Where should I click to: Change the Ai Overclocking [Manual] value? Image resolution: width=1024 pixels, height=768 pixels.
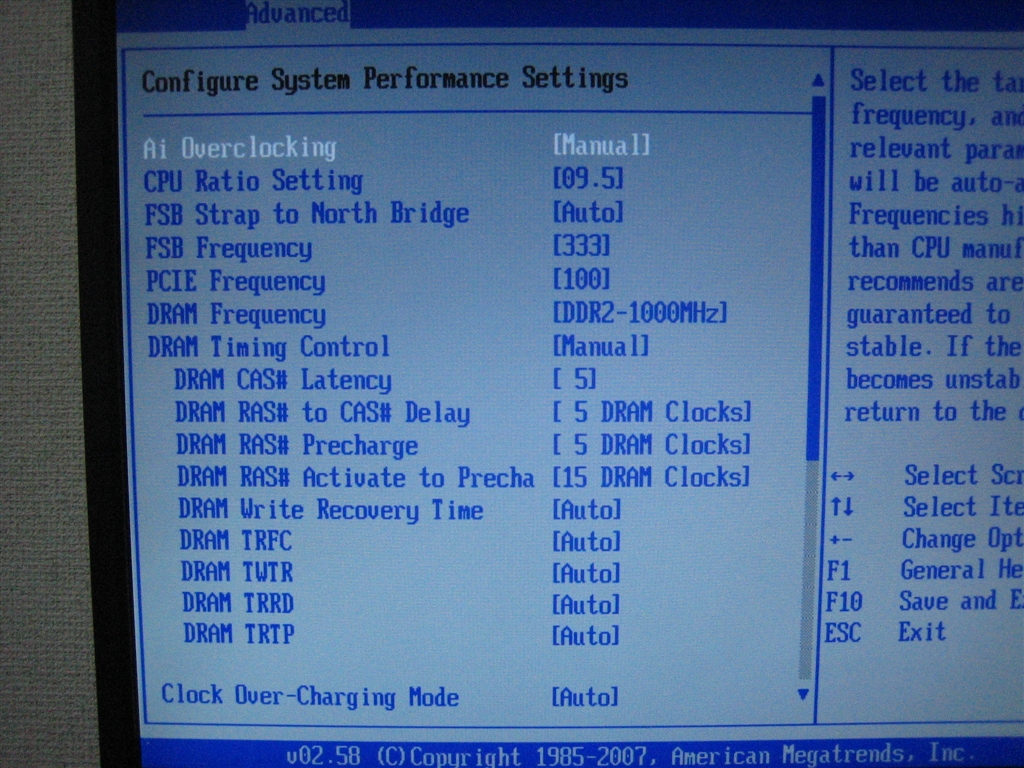click(x=601, y=145)
